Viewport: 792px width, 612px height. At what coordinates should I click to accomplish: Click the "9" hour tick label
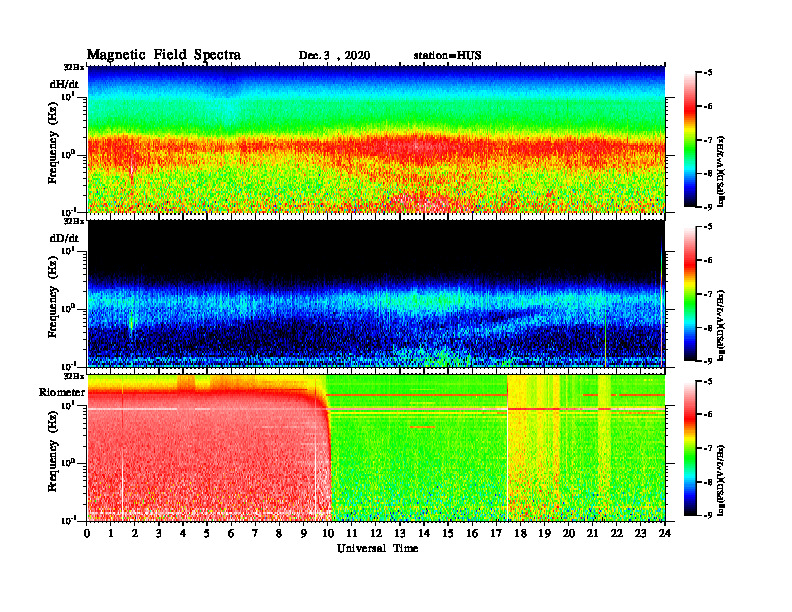[304, 533]
